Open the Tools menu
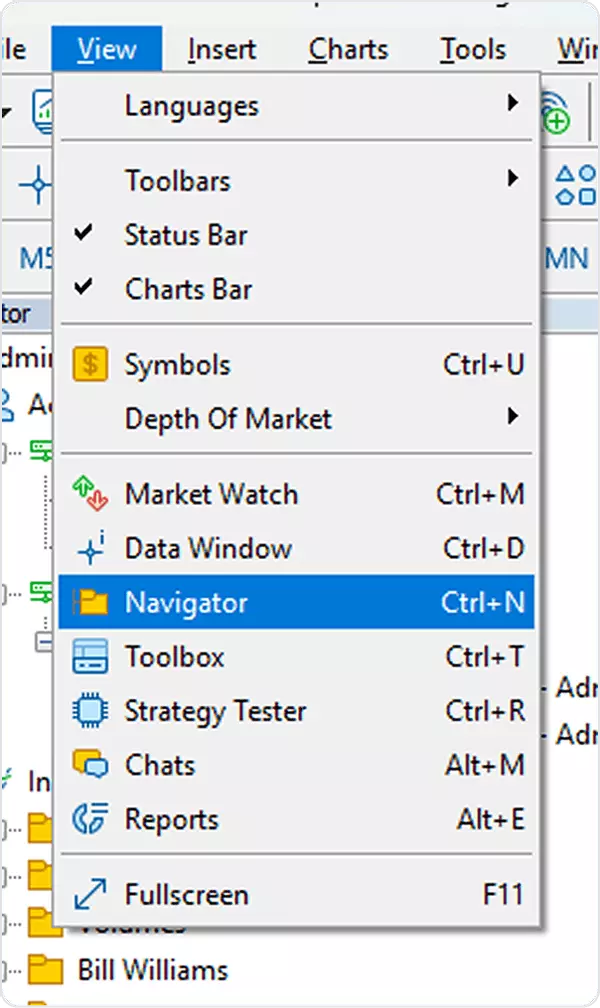 click(x=473, y=49)
